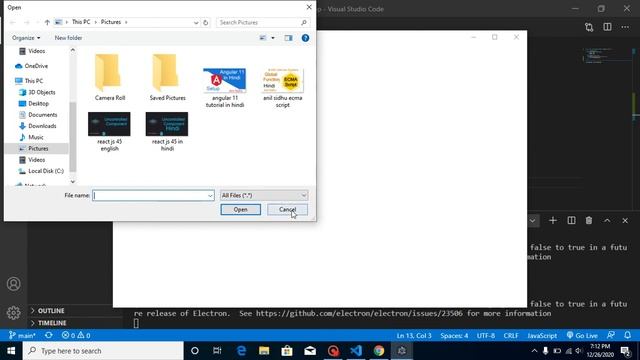Add a new terminal with the plus icon
Viewport: 640px width, 360px height.
pyautogui.click(x=553, y=220)
